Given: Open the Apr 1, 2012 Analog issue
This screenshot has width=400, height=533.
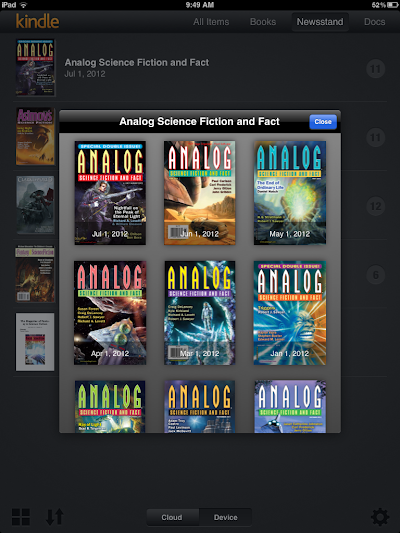Looking at the screenshot, I should 110,313.
